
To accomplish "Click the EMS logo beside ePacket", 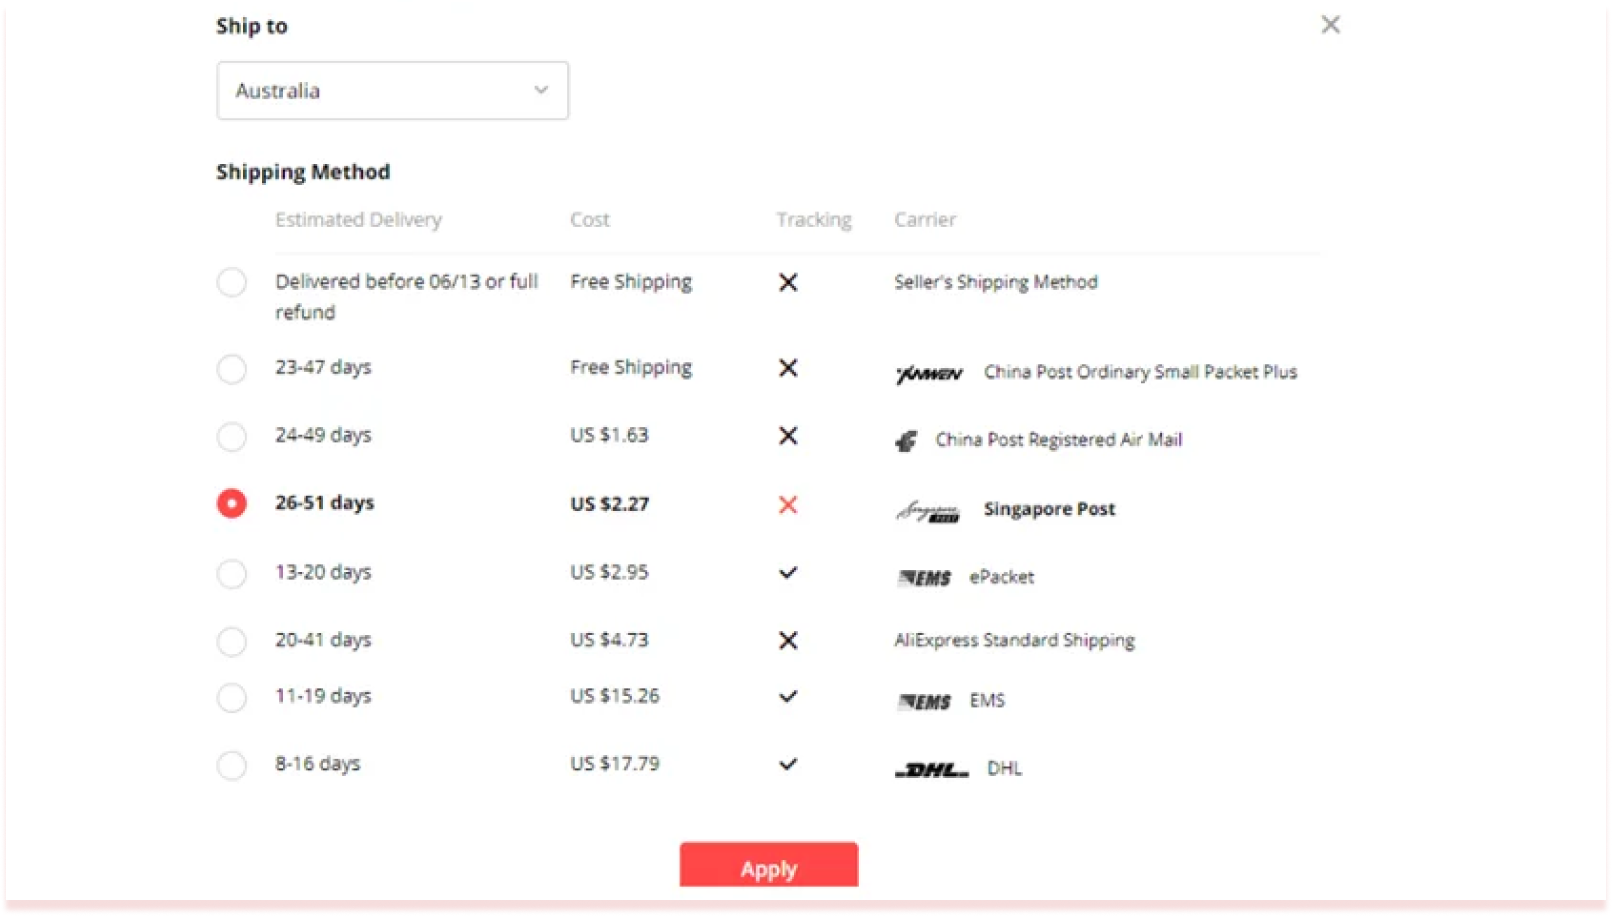I will point(925,576).
